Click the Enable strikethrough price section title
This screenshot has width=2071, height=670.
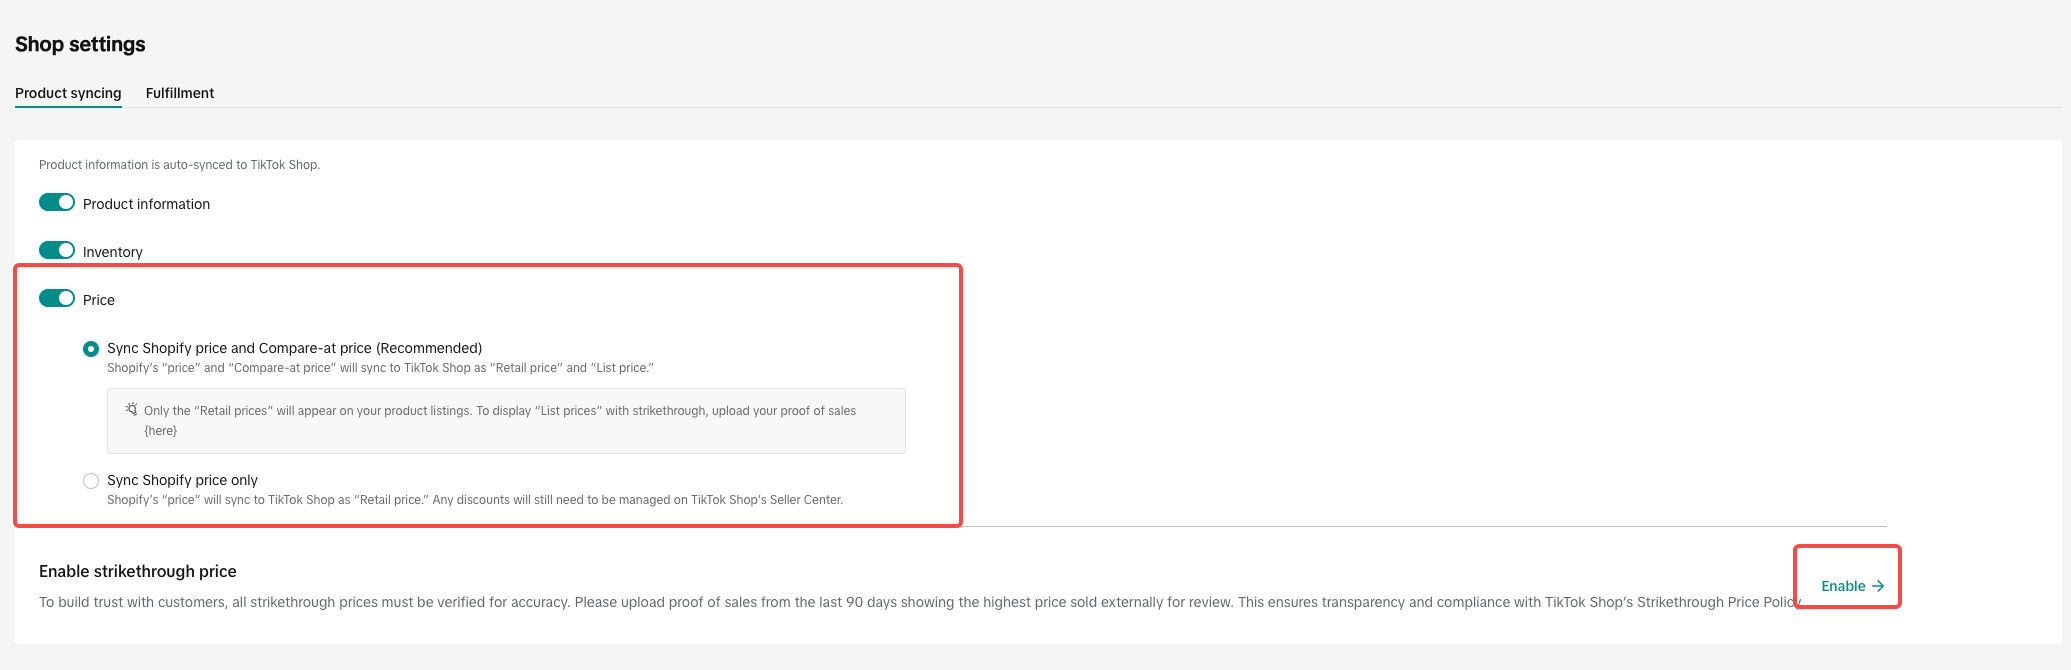138,571
